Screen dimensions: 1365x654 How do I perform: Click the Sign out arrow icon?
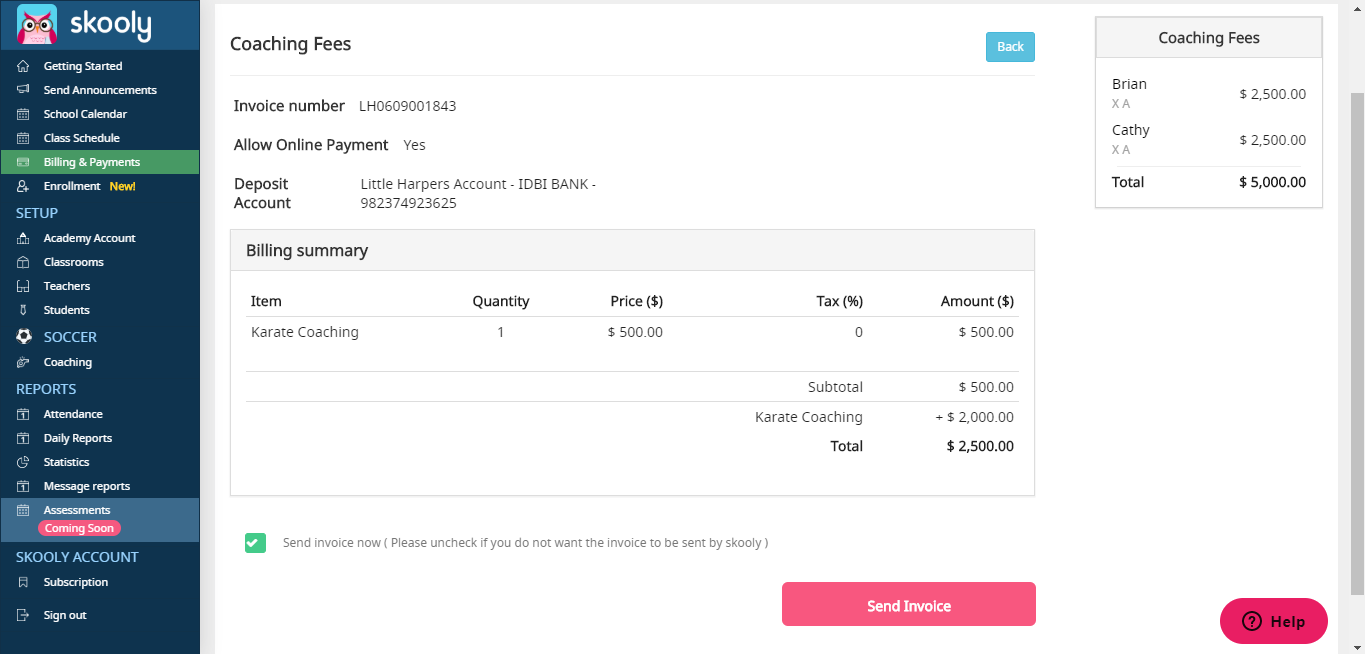click(x=23, y=615)
